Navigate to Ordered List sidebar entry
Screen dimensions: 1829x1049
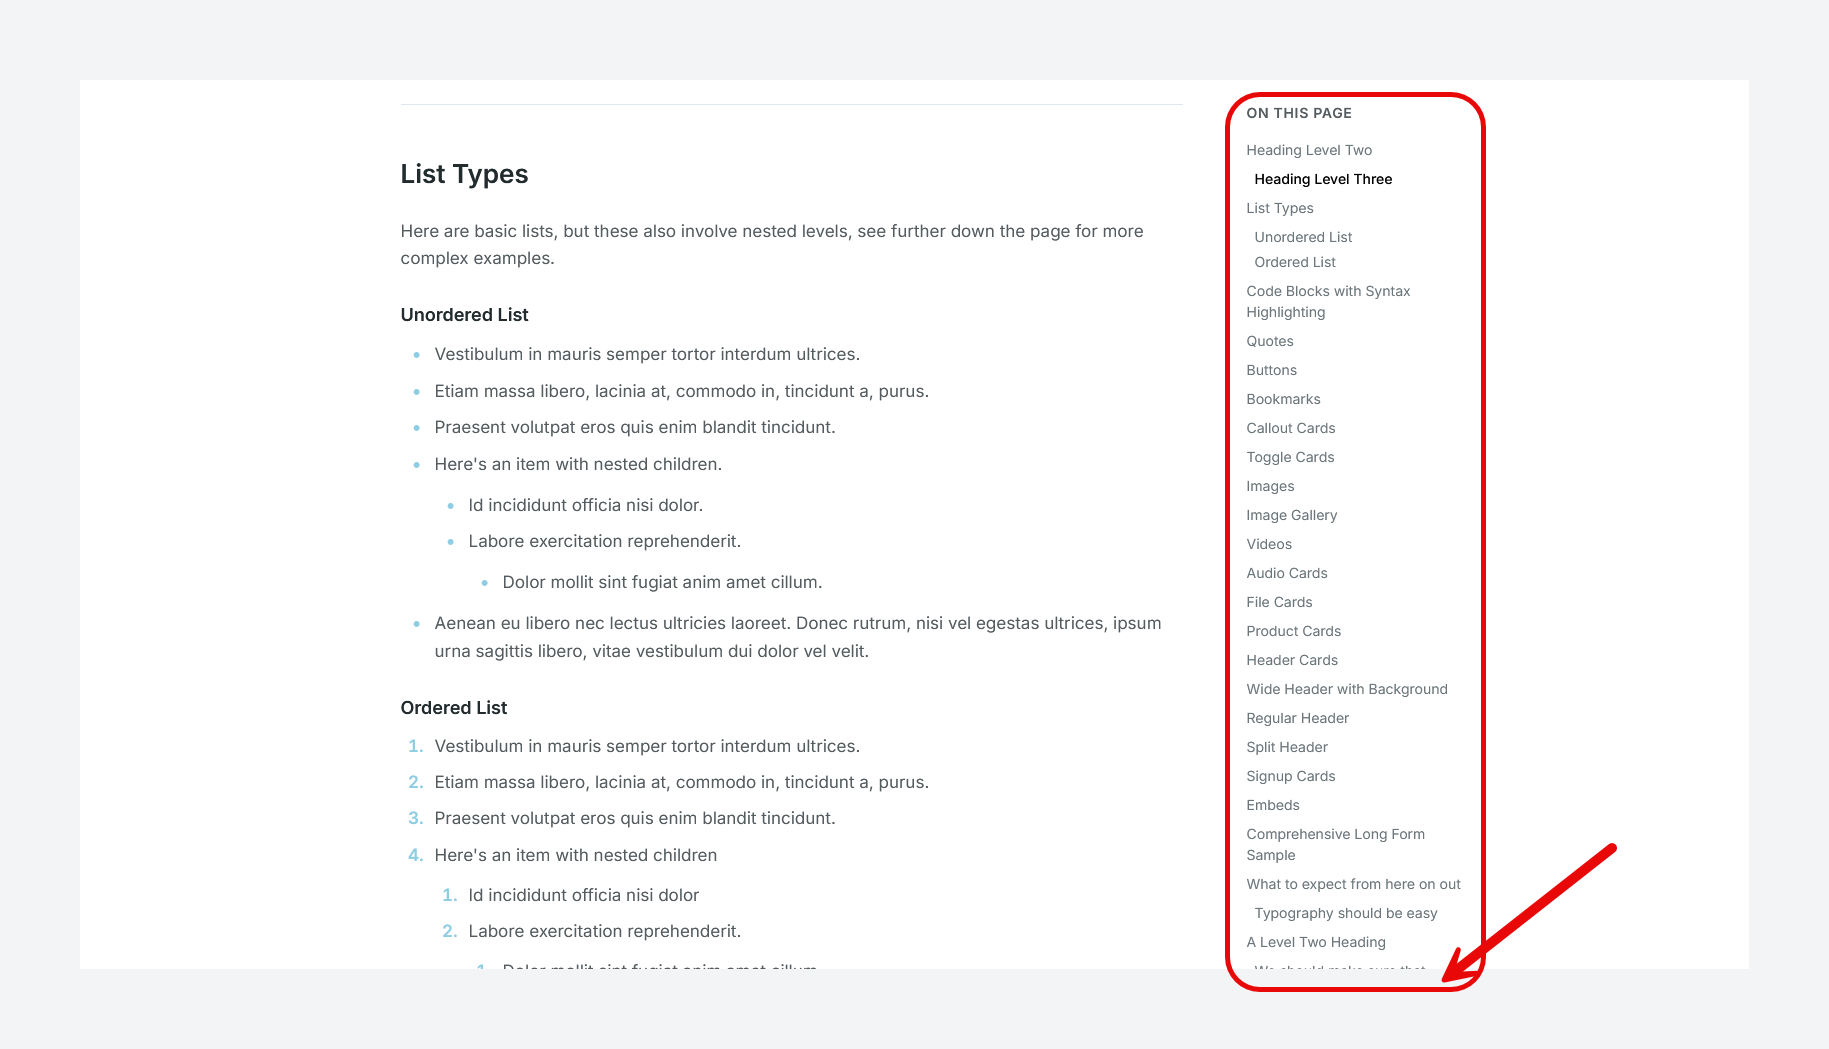1295,262
